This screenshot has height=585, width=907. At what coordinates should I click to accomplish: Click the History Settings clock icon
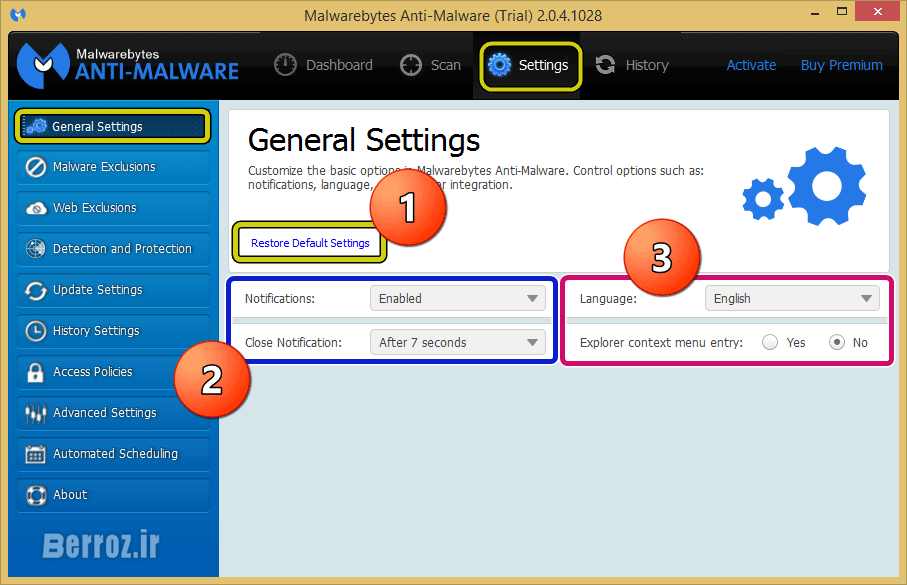click(x=36, y=331)
